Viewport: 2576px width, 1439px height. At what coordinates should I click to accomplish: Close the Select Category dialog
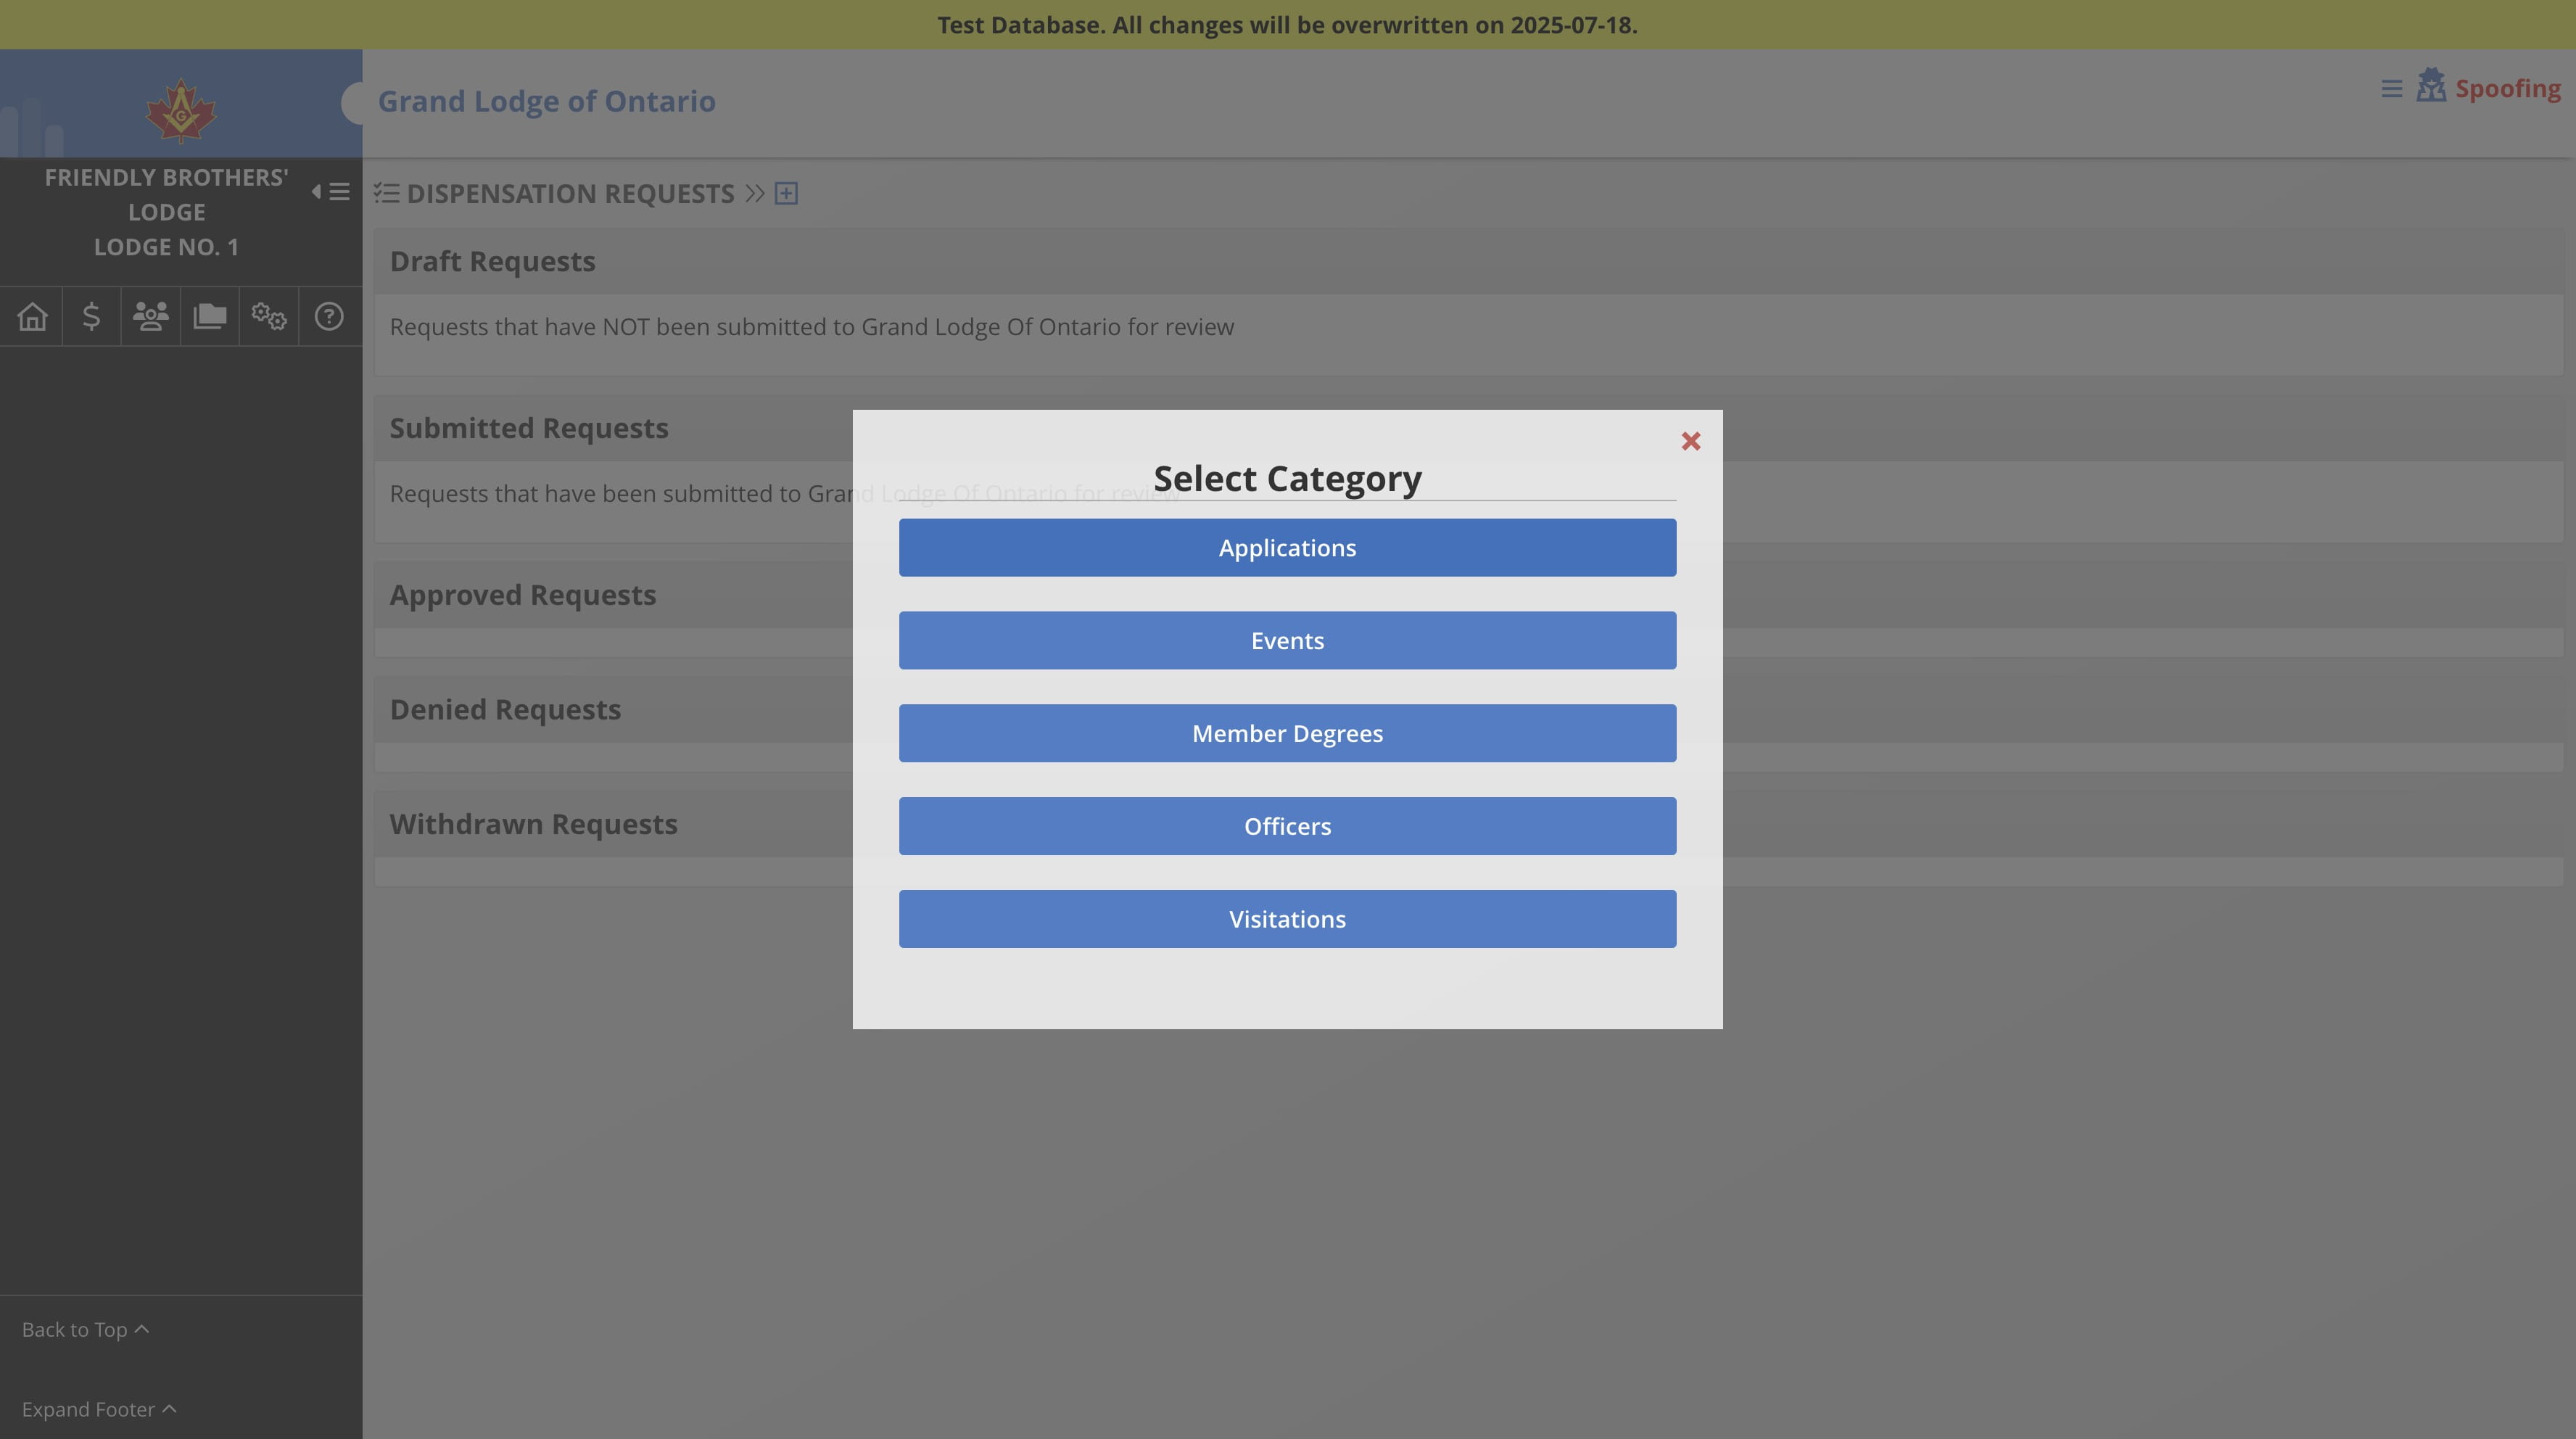point(1690,441)
